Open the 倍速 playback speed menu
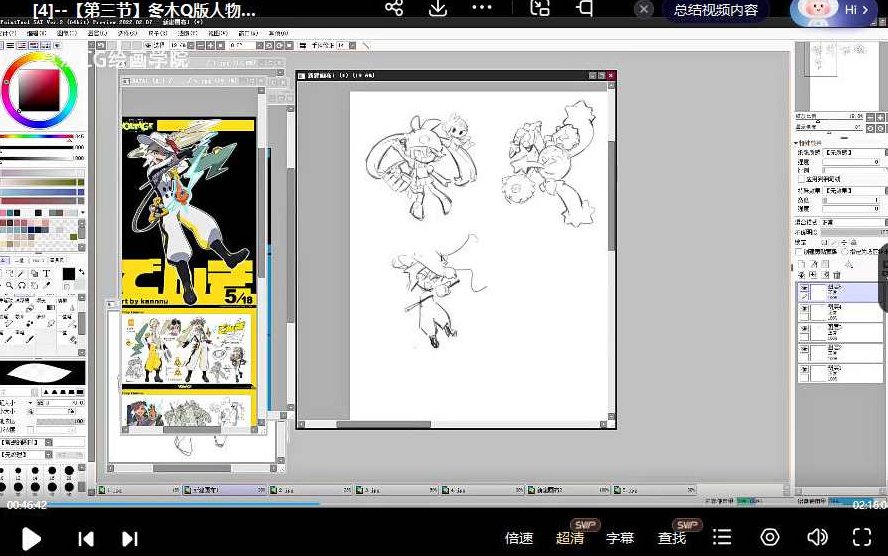 (x=519, y=538)
